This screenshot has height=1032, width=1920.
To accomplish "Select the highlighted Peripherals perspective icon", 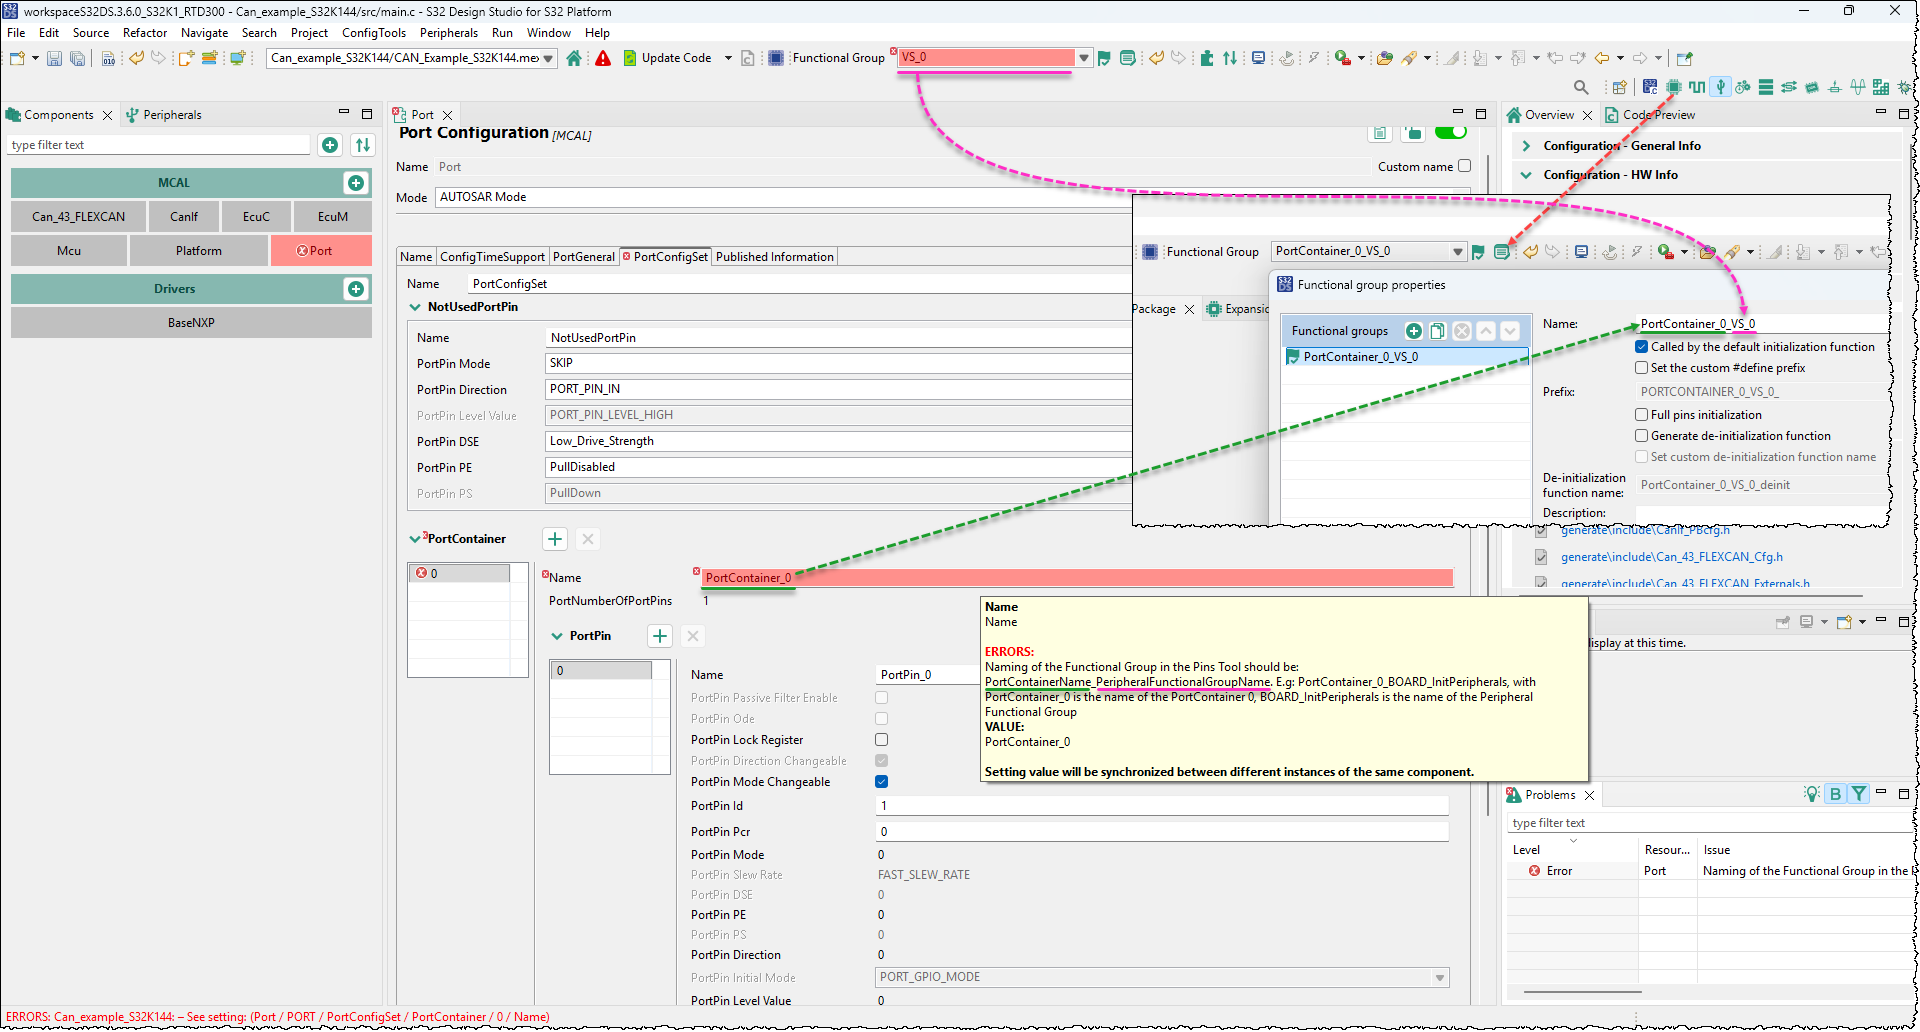I will [x=1721, y=87].
